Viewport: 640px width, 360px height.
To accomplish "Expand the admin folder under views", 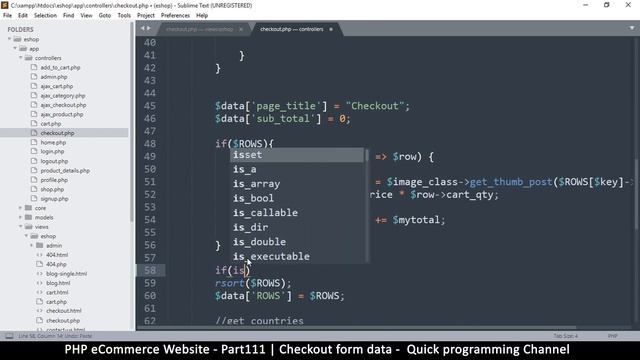I will tap(32, 245).
